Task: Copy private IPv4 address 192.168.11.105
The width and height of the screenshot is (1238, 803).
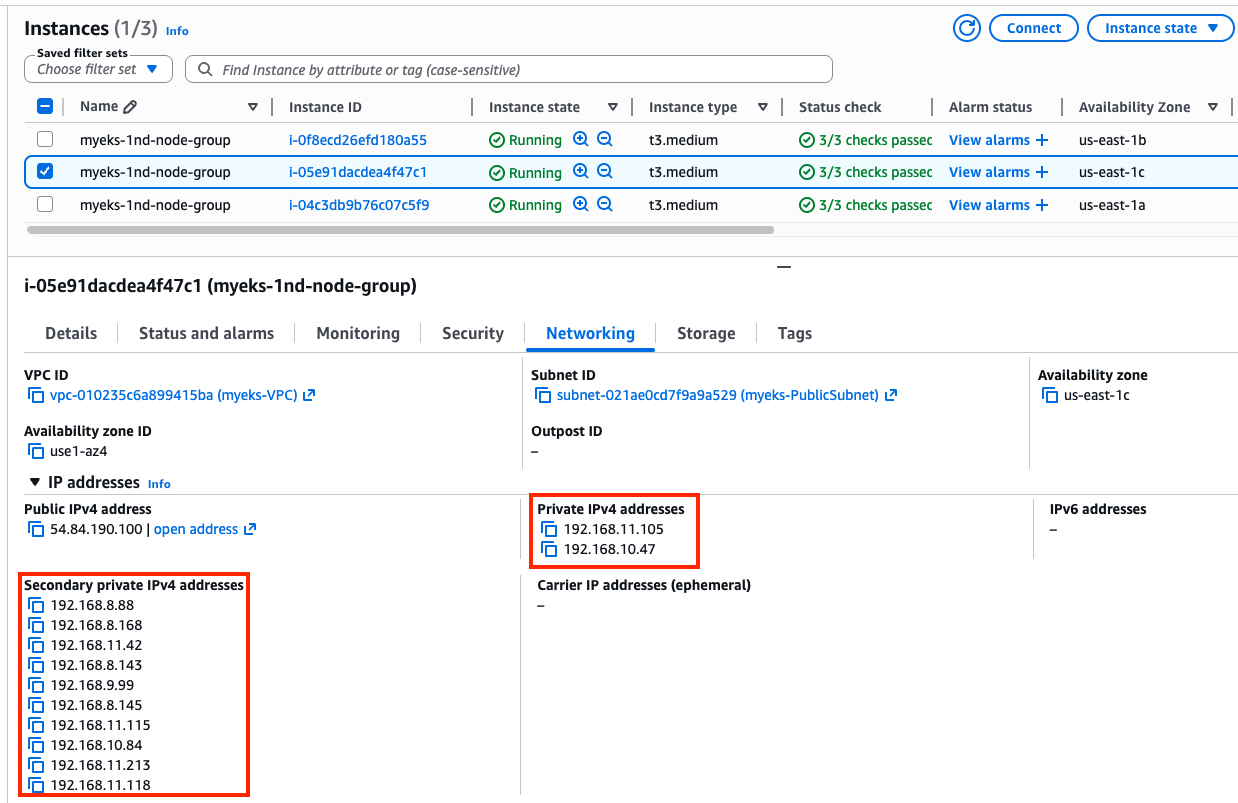Action: point(549,529)
